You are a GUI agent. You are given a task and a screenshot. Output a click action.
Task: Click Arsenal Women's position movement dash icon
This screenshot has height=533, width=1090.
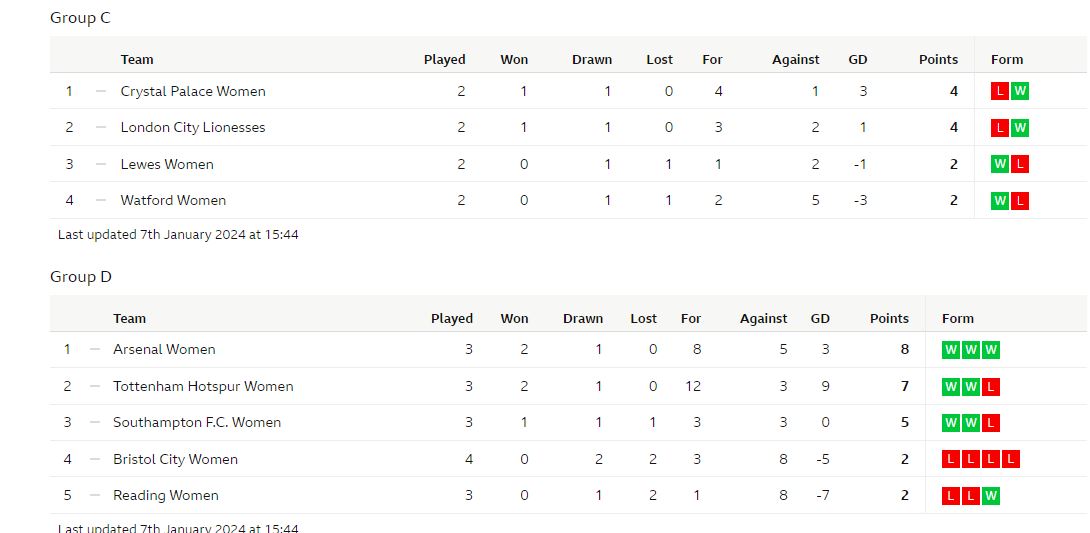coord(95,350)
